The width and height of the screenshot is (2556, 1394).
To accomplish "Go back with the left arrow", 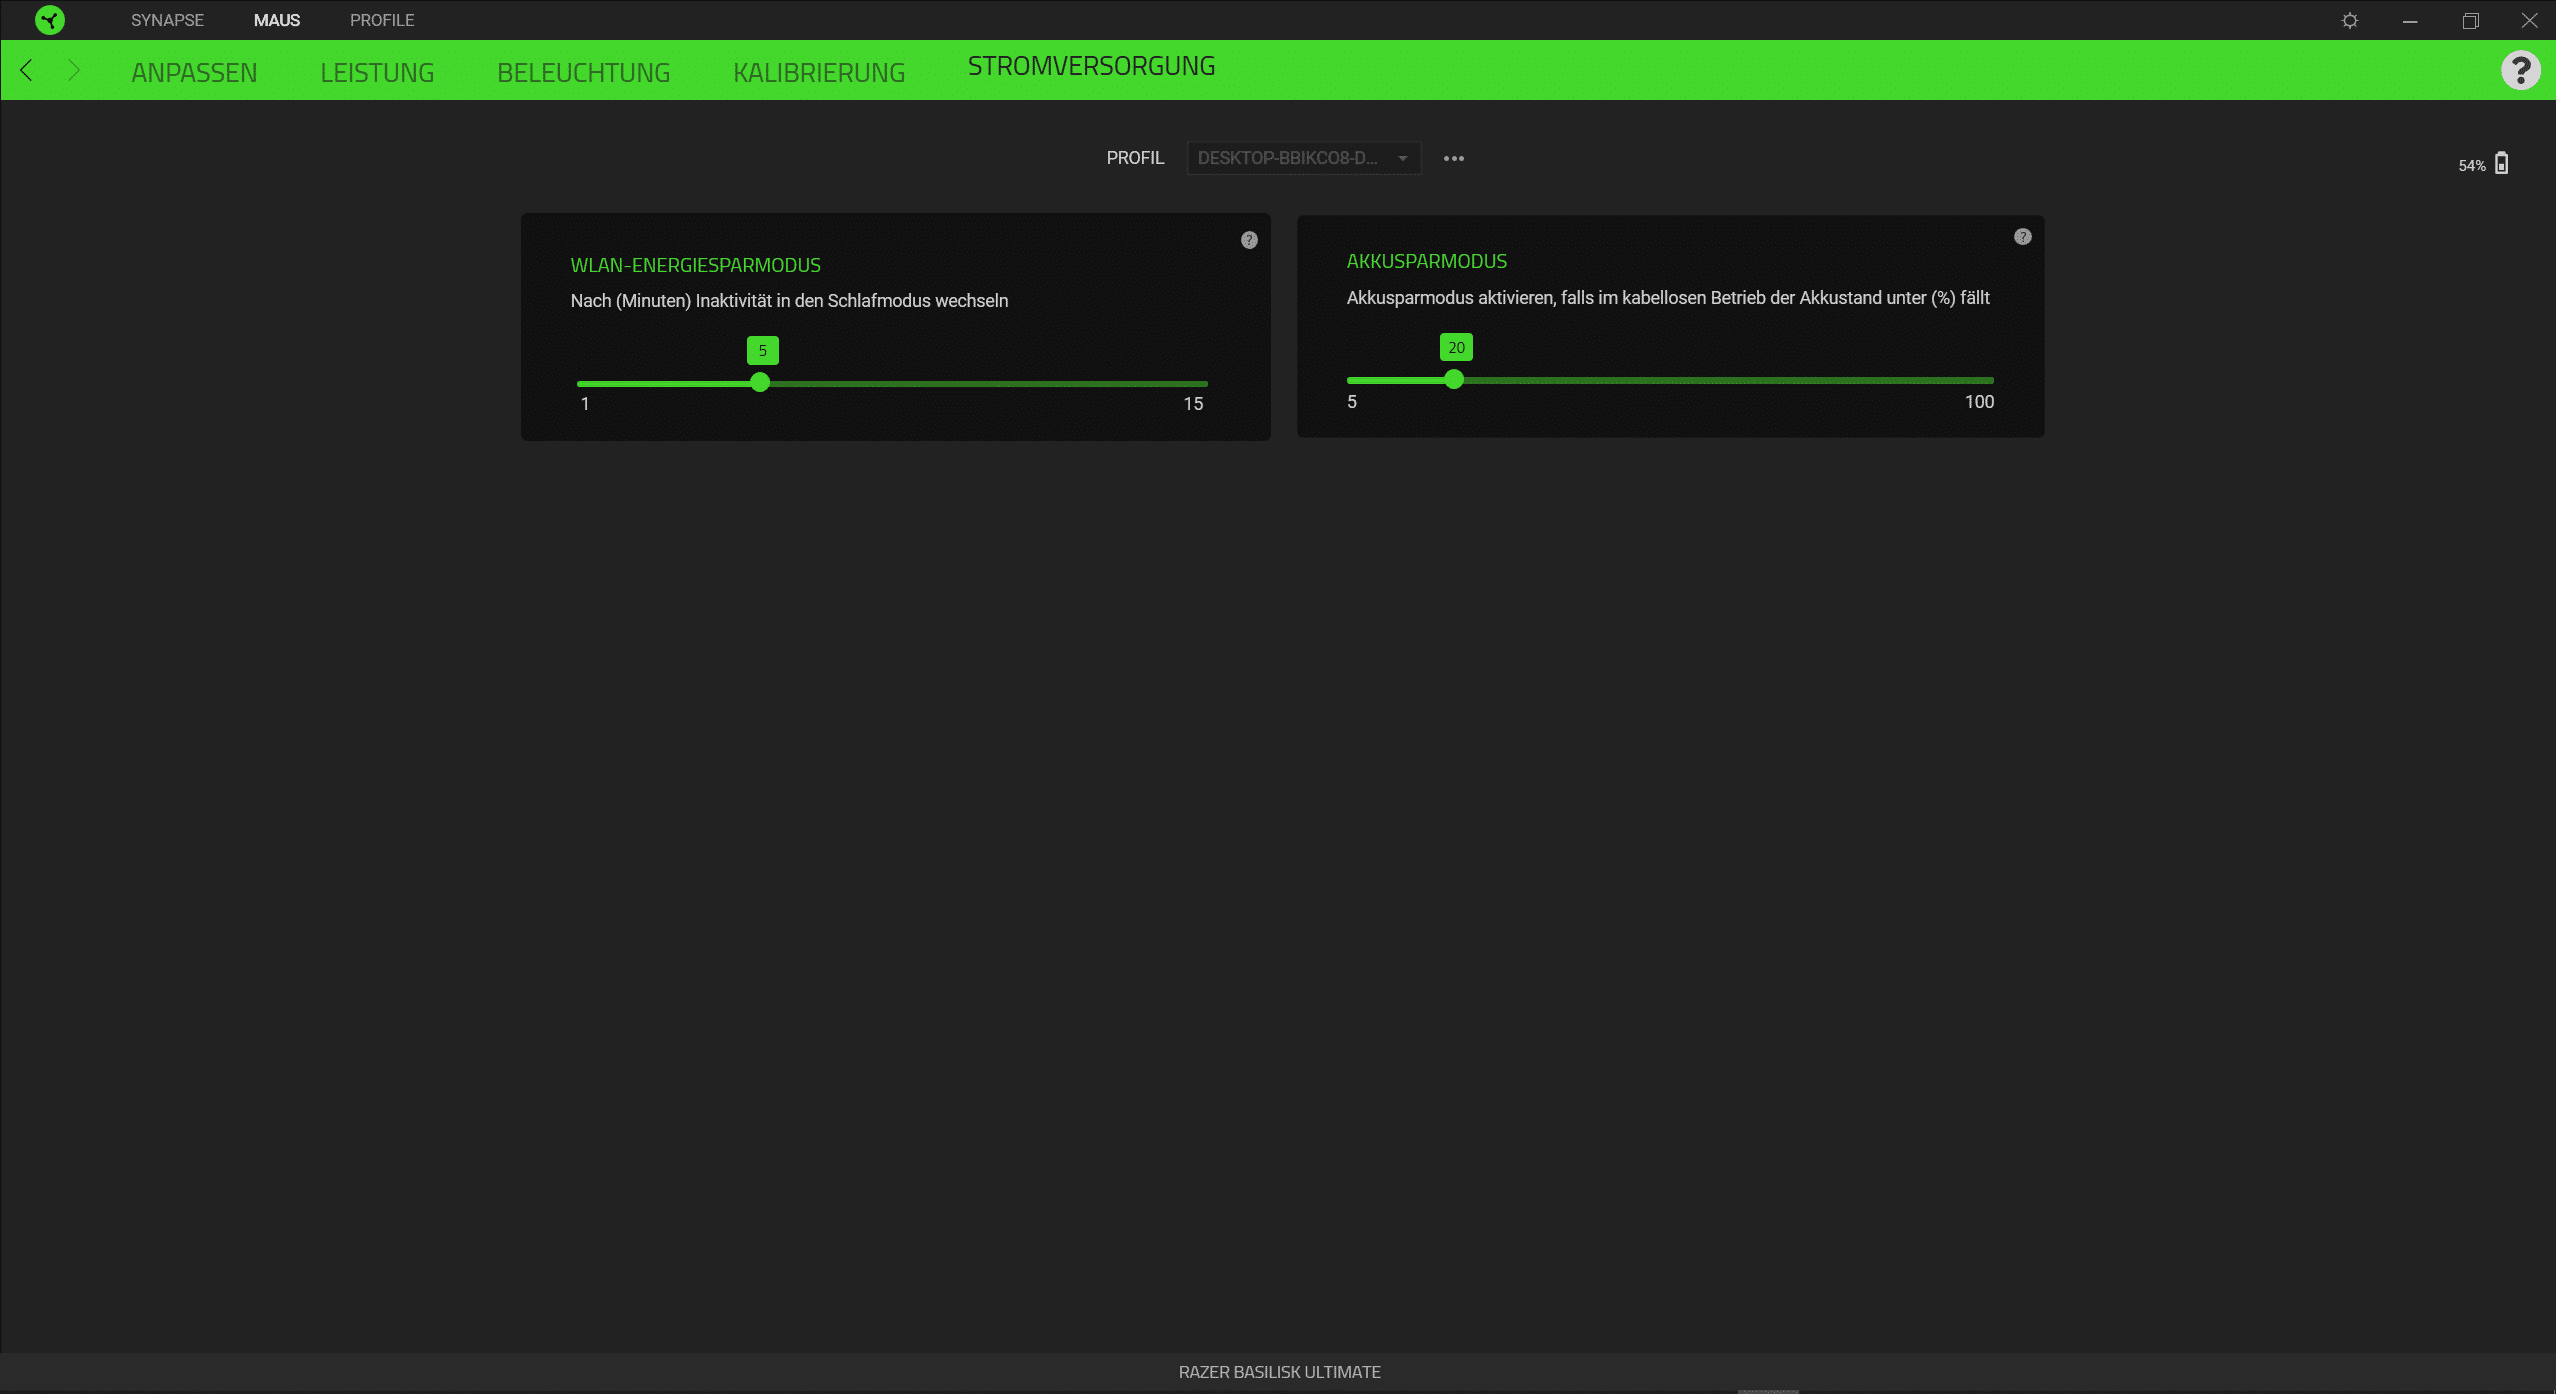I will 27,70.
